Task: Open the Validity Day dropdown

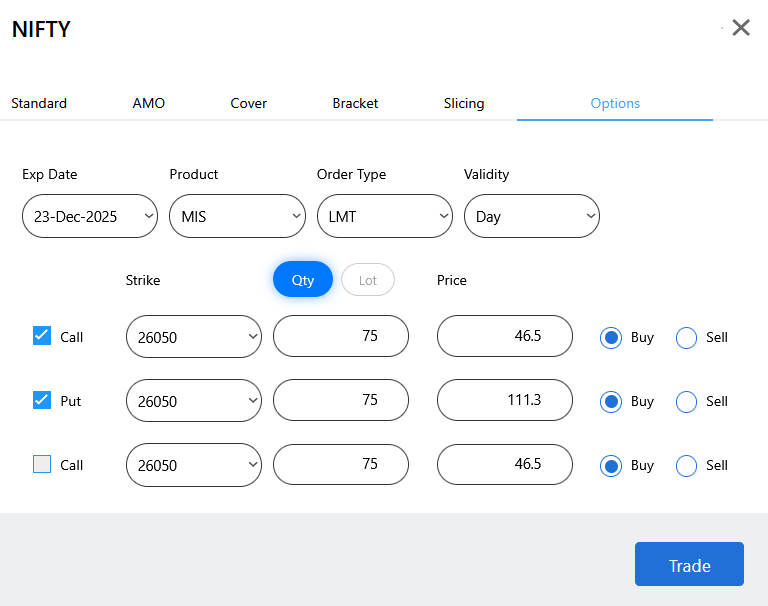Action: click(531, 216)
